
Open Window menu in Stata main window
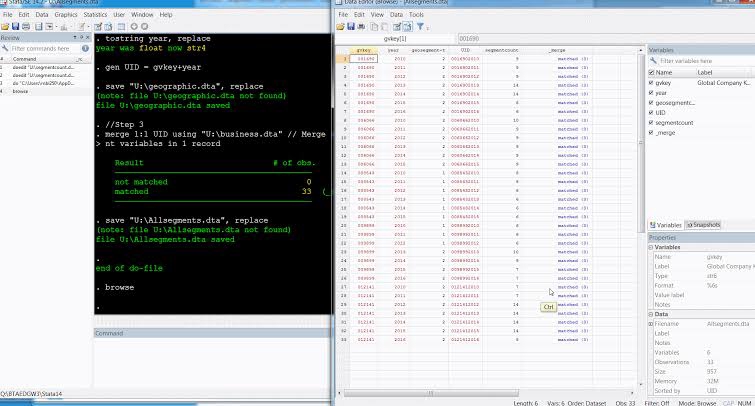tap(142, 15)
